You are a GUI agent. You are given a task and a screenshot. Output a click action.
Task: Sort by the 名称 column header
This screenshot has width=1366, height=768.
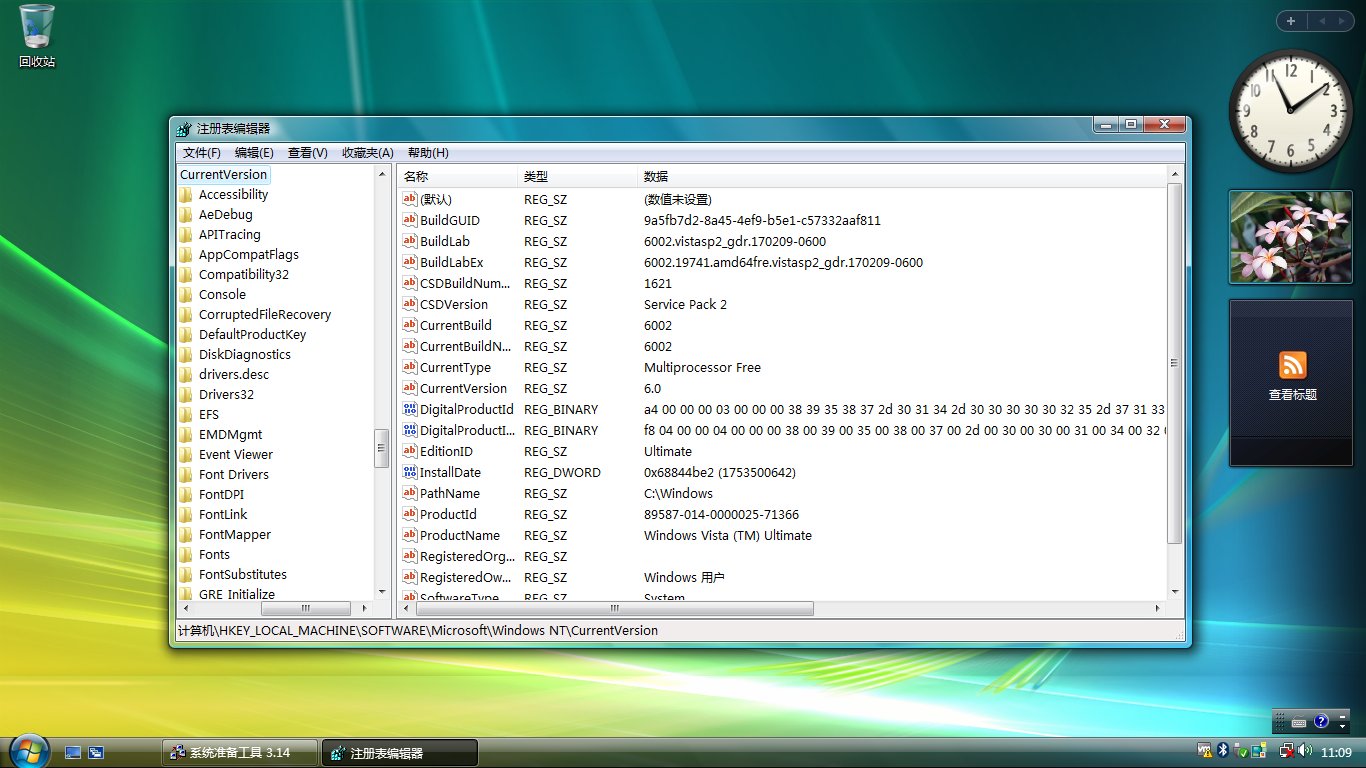pyautogui.click(x=457, y=176)
